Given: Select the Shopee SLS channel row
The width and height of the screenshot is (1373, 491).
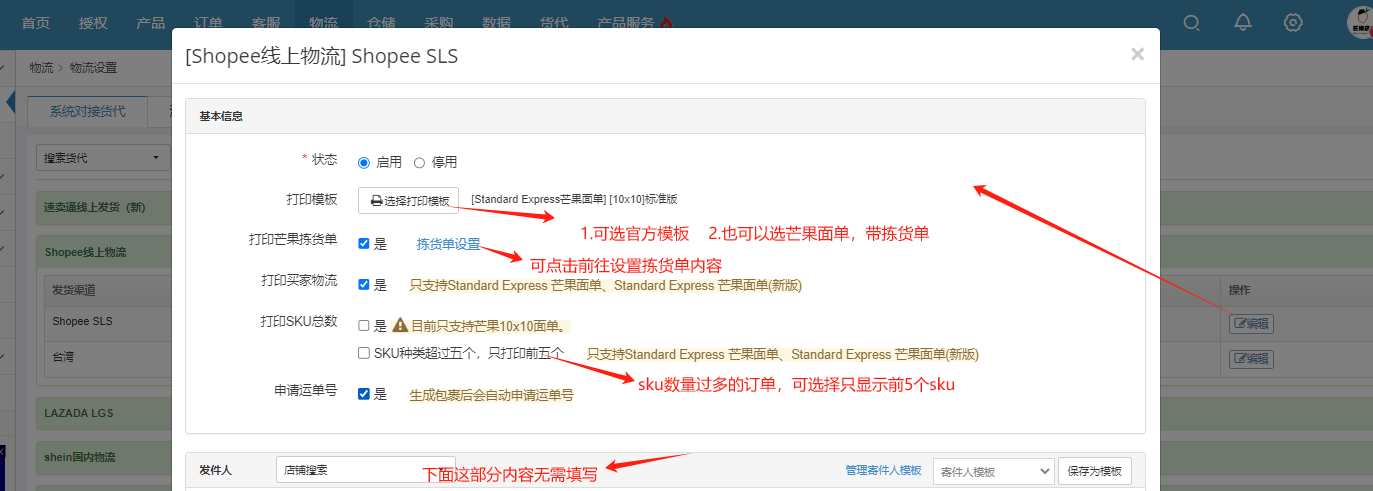Looking at the screenshot, I should click(83, 321).
